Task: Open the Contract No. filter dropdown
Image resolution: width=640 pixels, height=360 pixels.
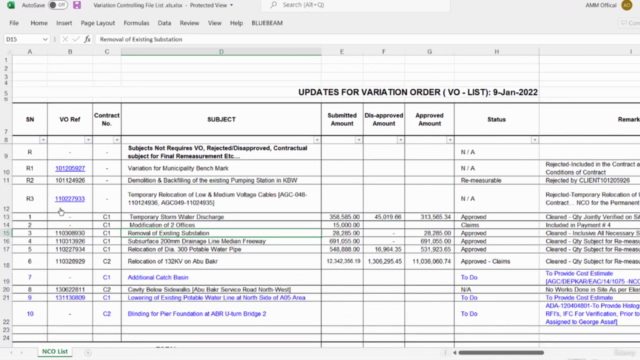Action: click(x=117, y=140)
